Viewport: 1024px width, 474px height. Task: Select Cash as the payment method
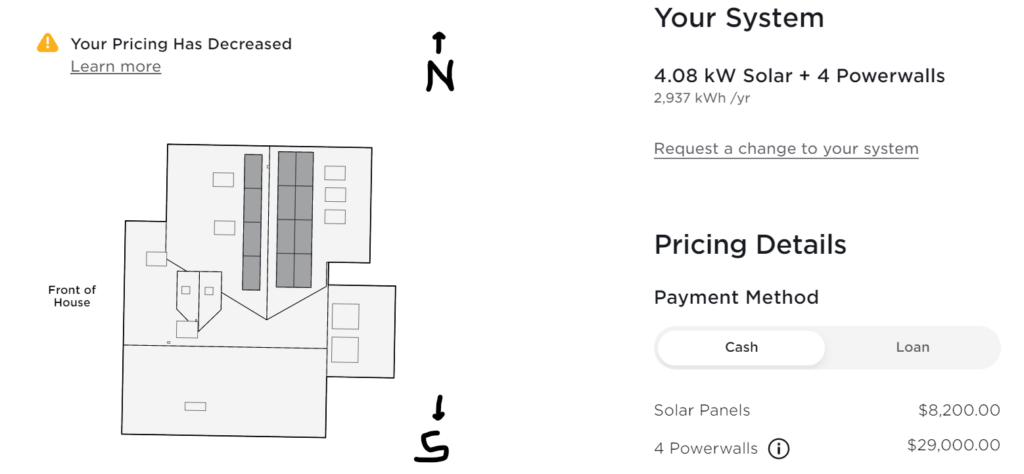[x=741, y=348]
